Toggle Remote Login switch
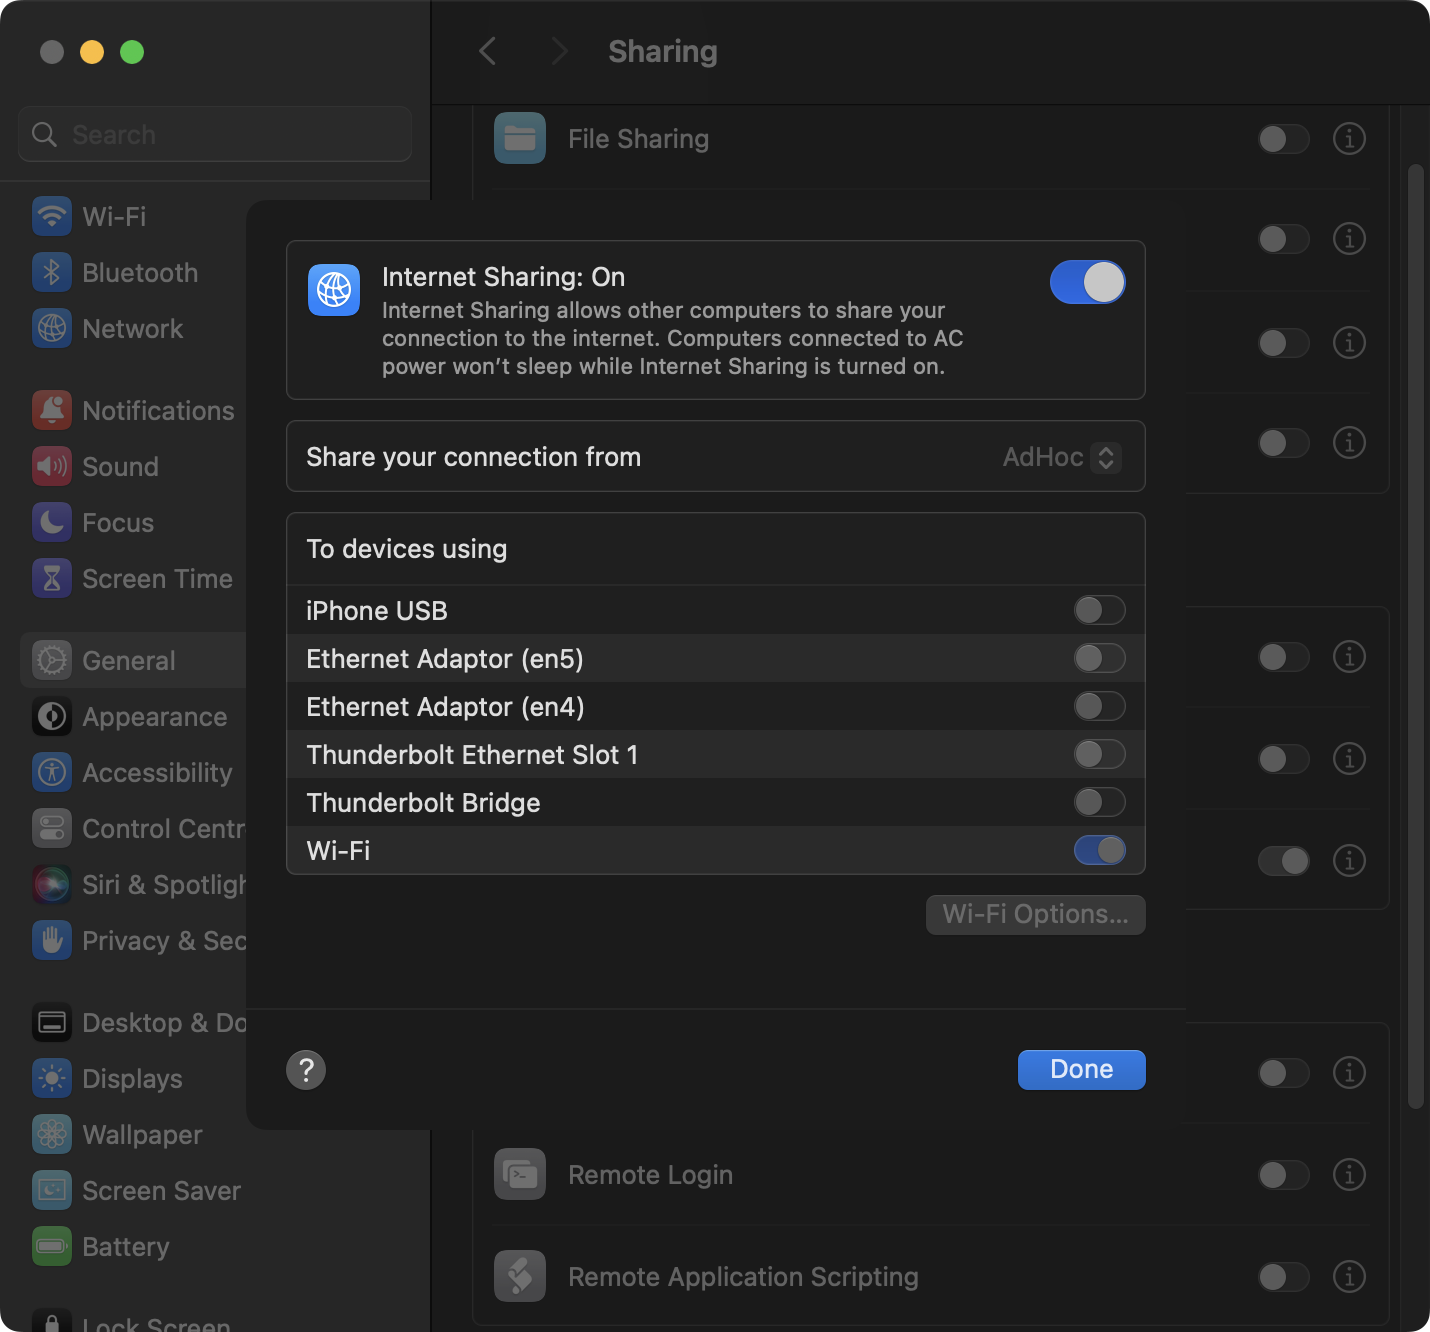Image resolution: width=1430 pixels, height=1332 pixels. 1284,1174
